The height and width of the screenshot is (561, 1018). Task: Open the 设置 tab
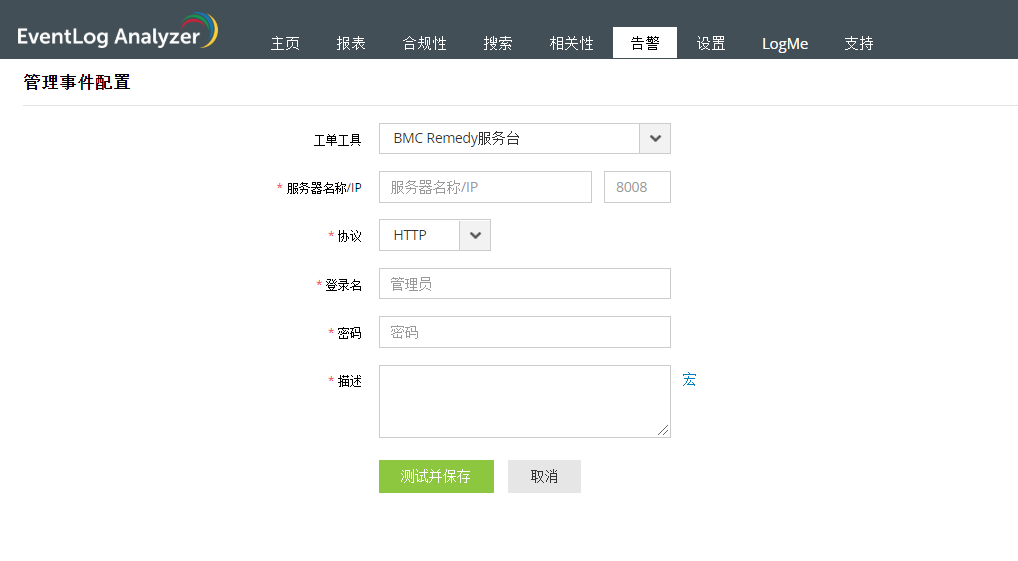(x=711, y=43)
